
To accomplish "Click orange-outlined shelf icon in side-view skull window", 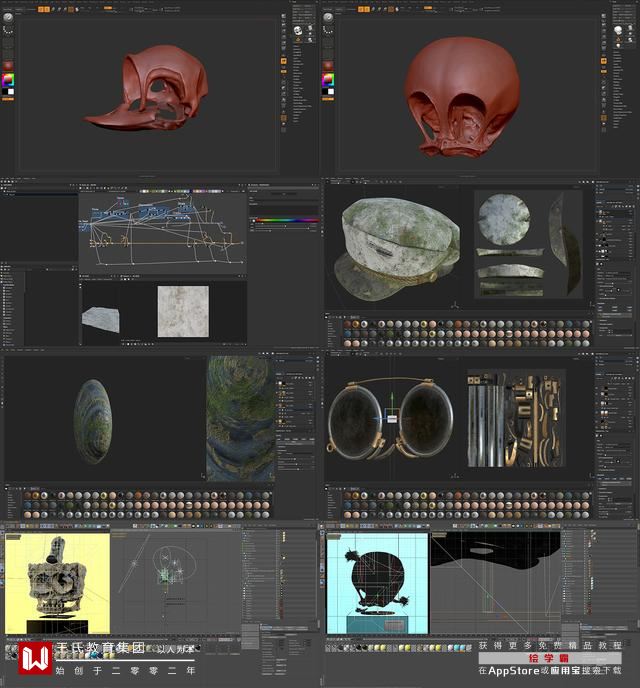I will pyautogui.click(x=283, y=118).
